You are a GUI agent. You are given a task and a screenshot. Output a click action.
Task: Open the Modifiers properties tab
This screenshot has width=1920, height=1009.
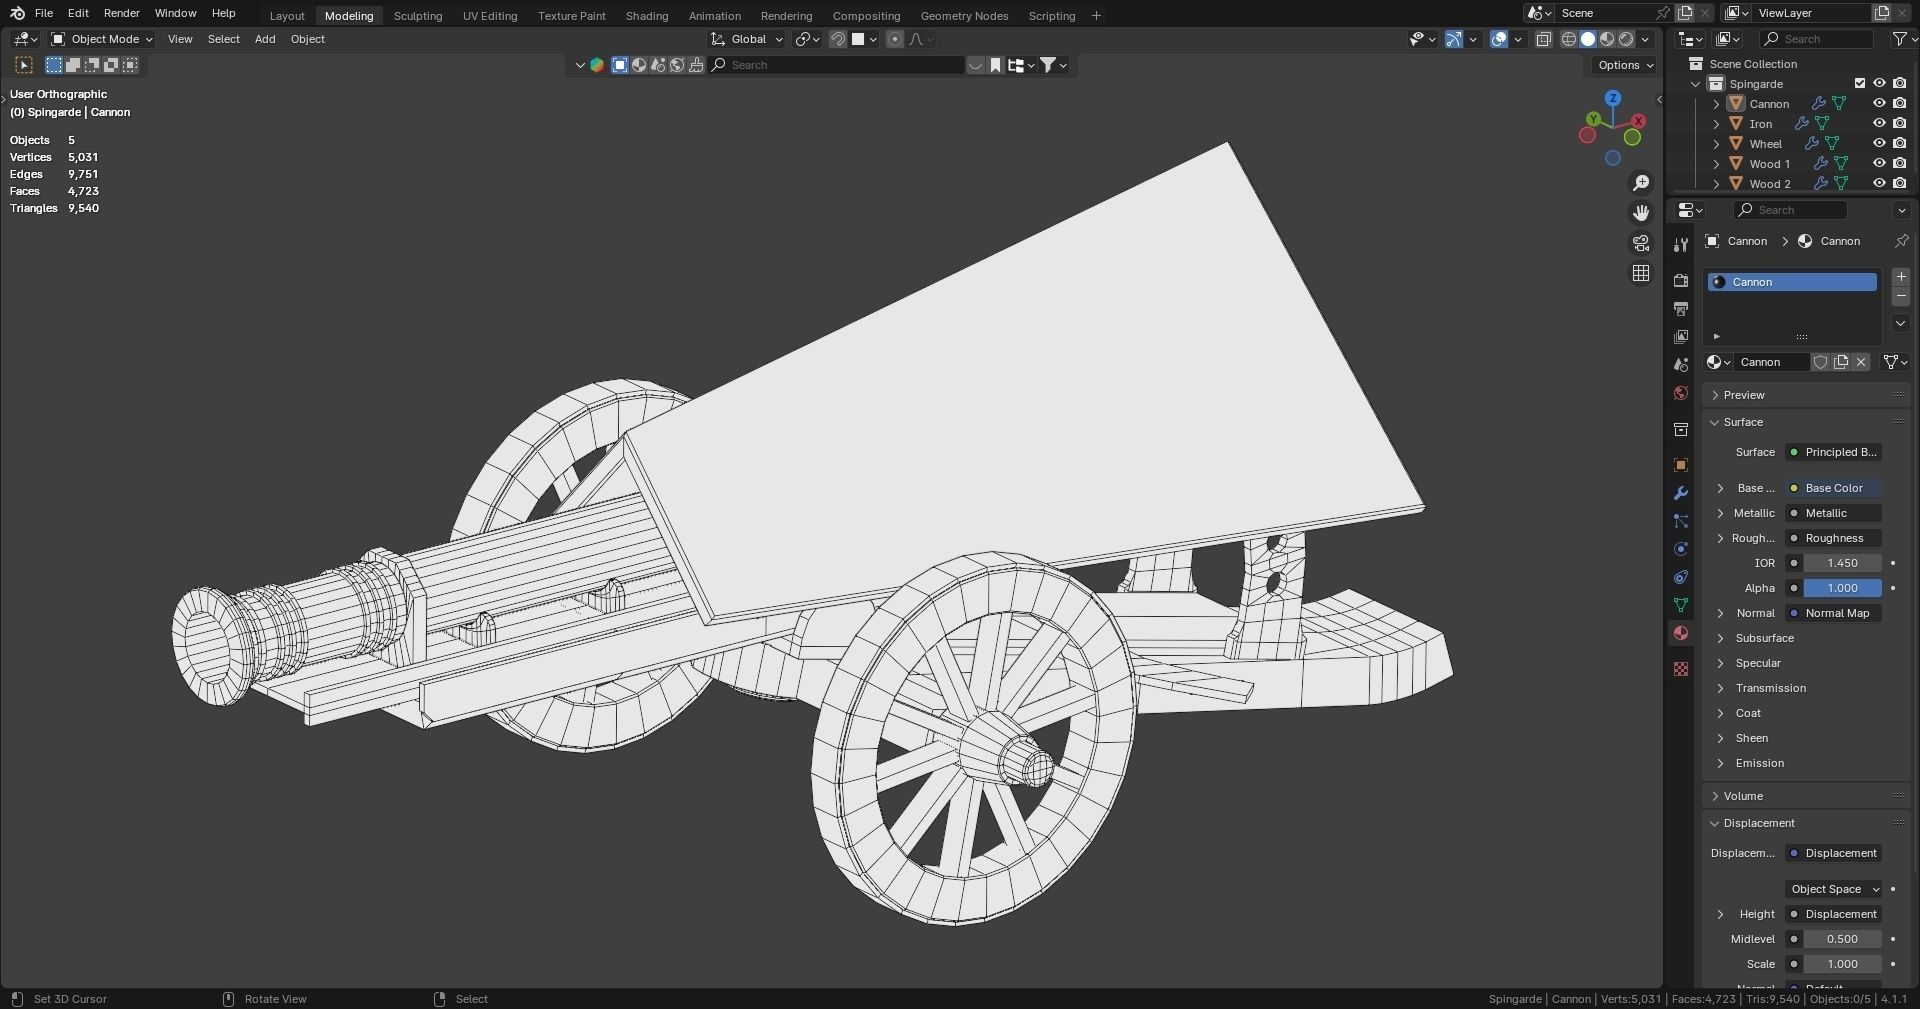pos(1681,493)
